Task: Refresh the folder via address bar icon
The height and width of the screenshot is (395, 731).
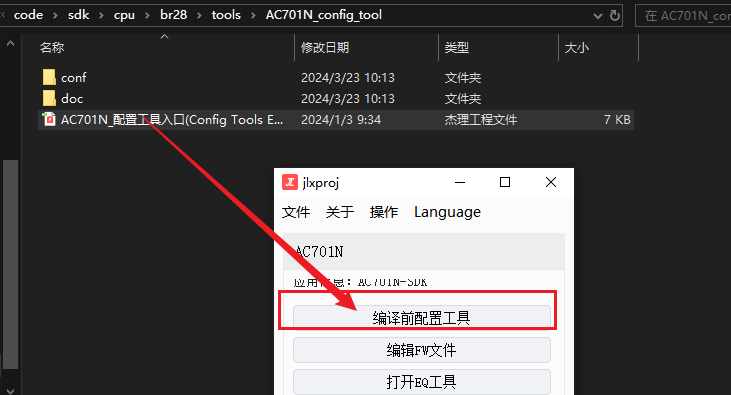Action: pyautogui.click(x=615, y=15)
